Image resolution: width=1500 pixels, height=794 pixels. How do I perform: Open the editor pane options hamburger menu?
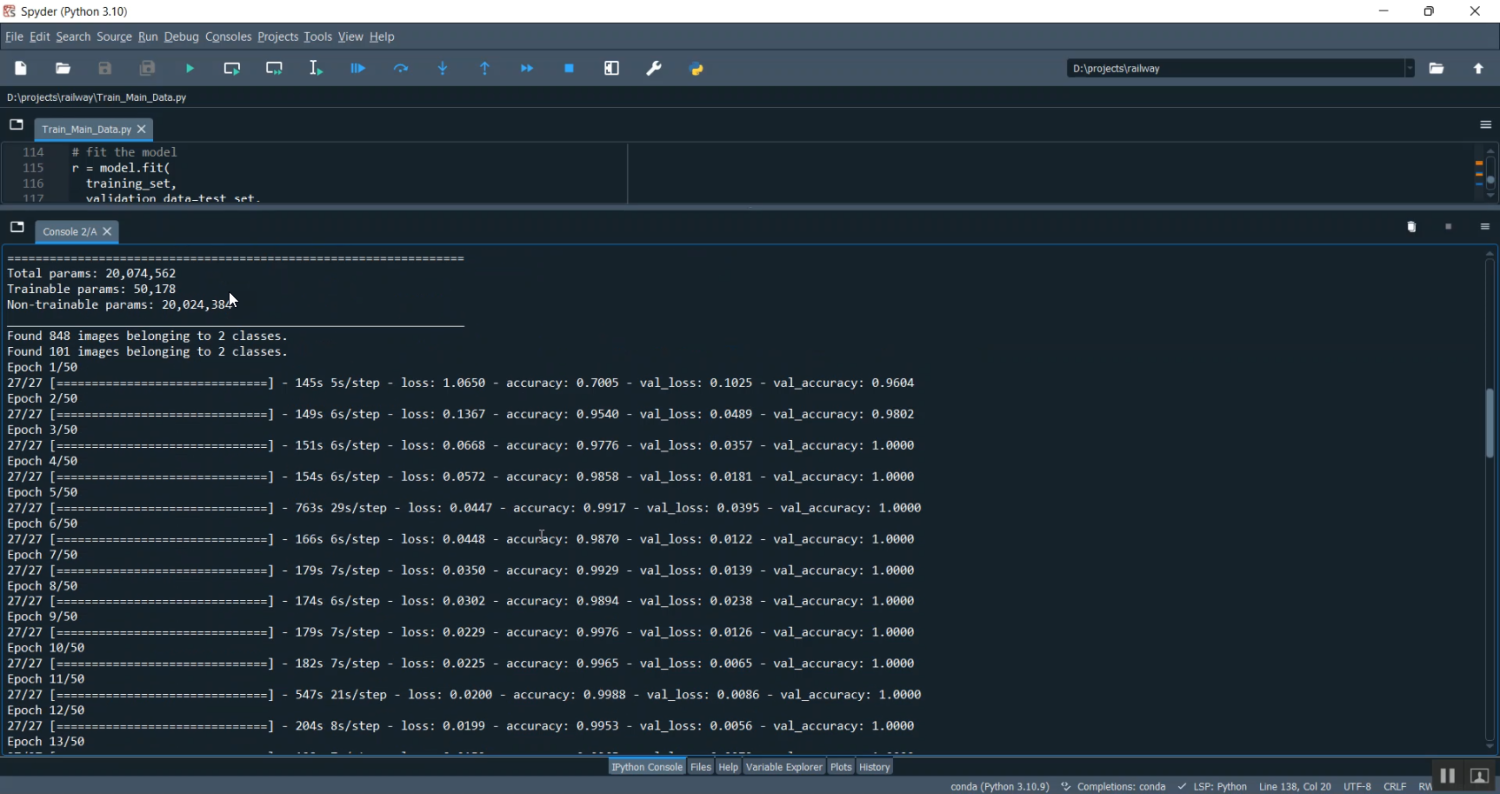[x=1485, y=125]
